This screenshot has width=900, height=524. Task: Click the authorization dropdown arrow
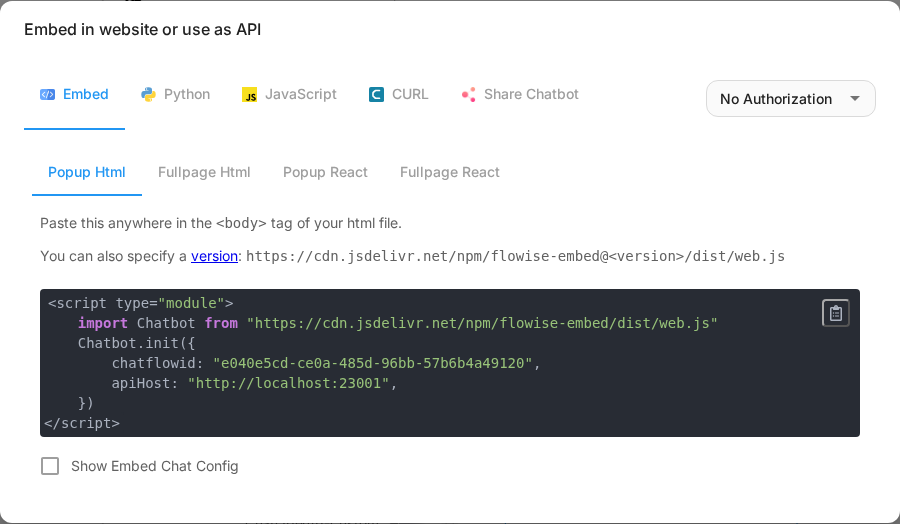click(x=855, y=99)
